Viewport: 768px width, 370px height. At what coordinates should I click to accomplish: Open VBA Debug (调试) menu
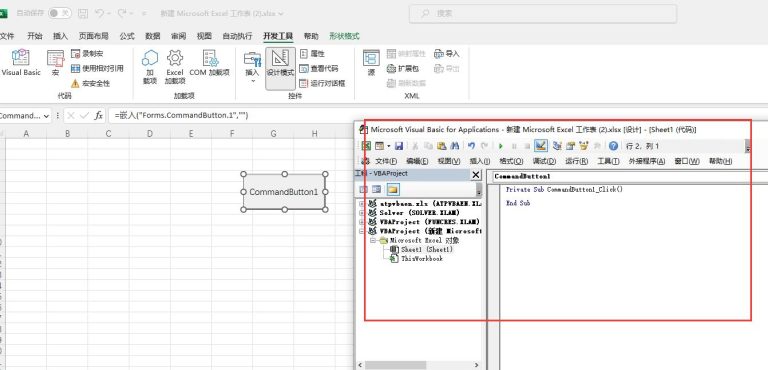(x=544, y=161)
